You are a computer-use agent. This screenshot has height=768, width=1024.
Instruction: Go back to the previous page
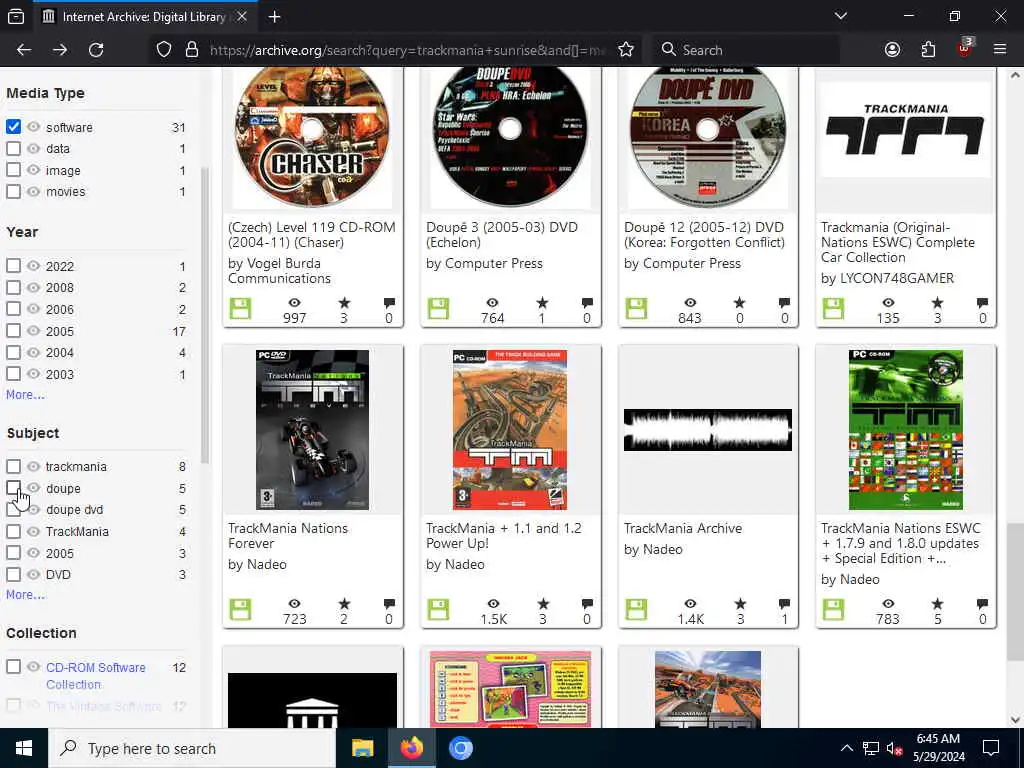point(24,50)
